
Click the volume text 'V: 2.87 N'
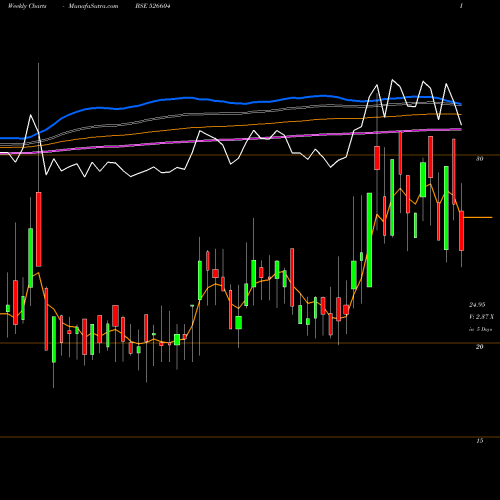click(x=481, y=317)
